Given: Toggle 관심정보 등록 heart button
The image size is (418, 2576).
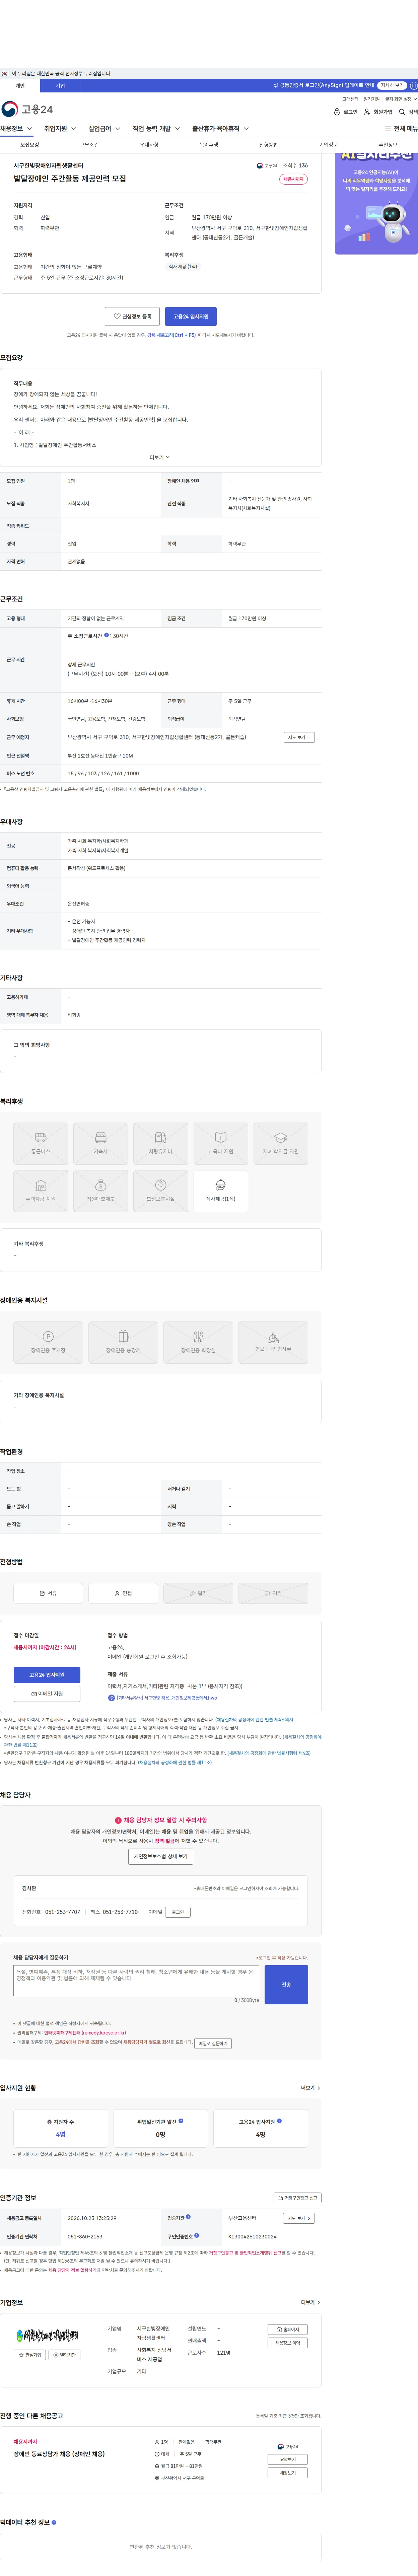Looking at the screenshot, I should coord(132,316).
